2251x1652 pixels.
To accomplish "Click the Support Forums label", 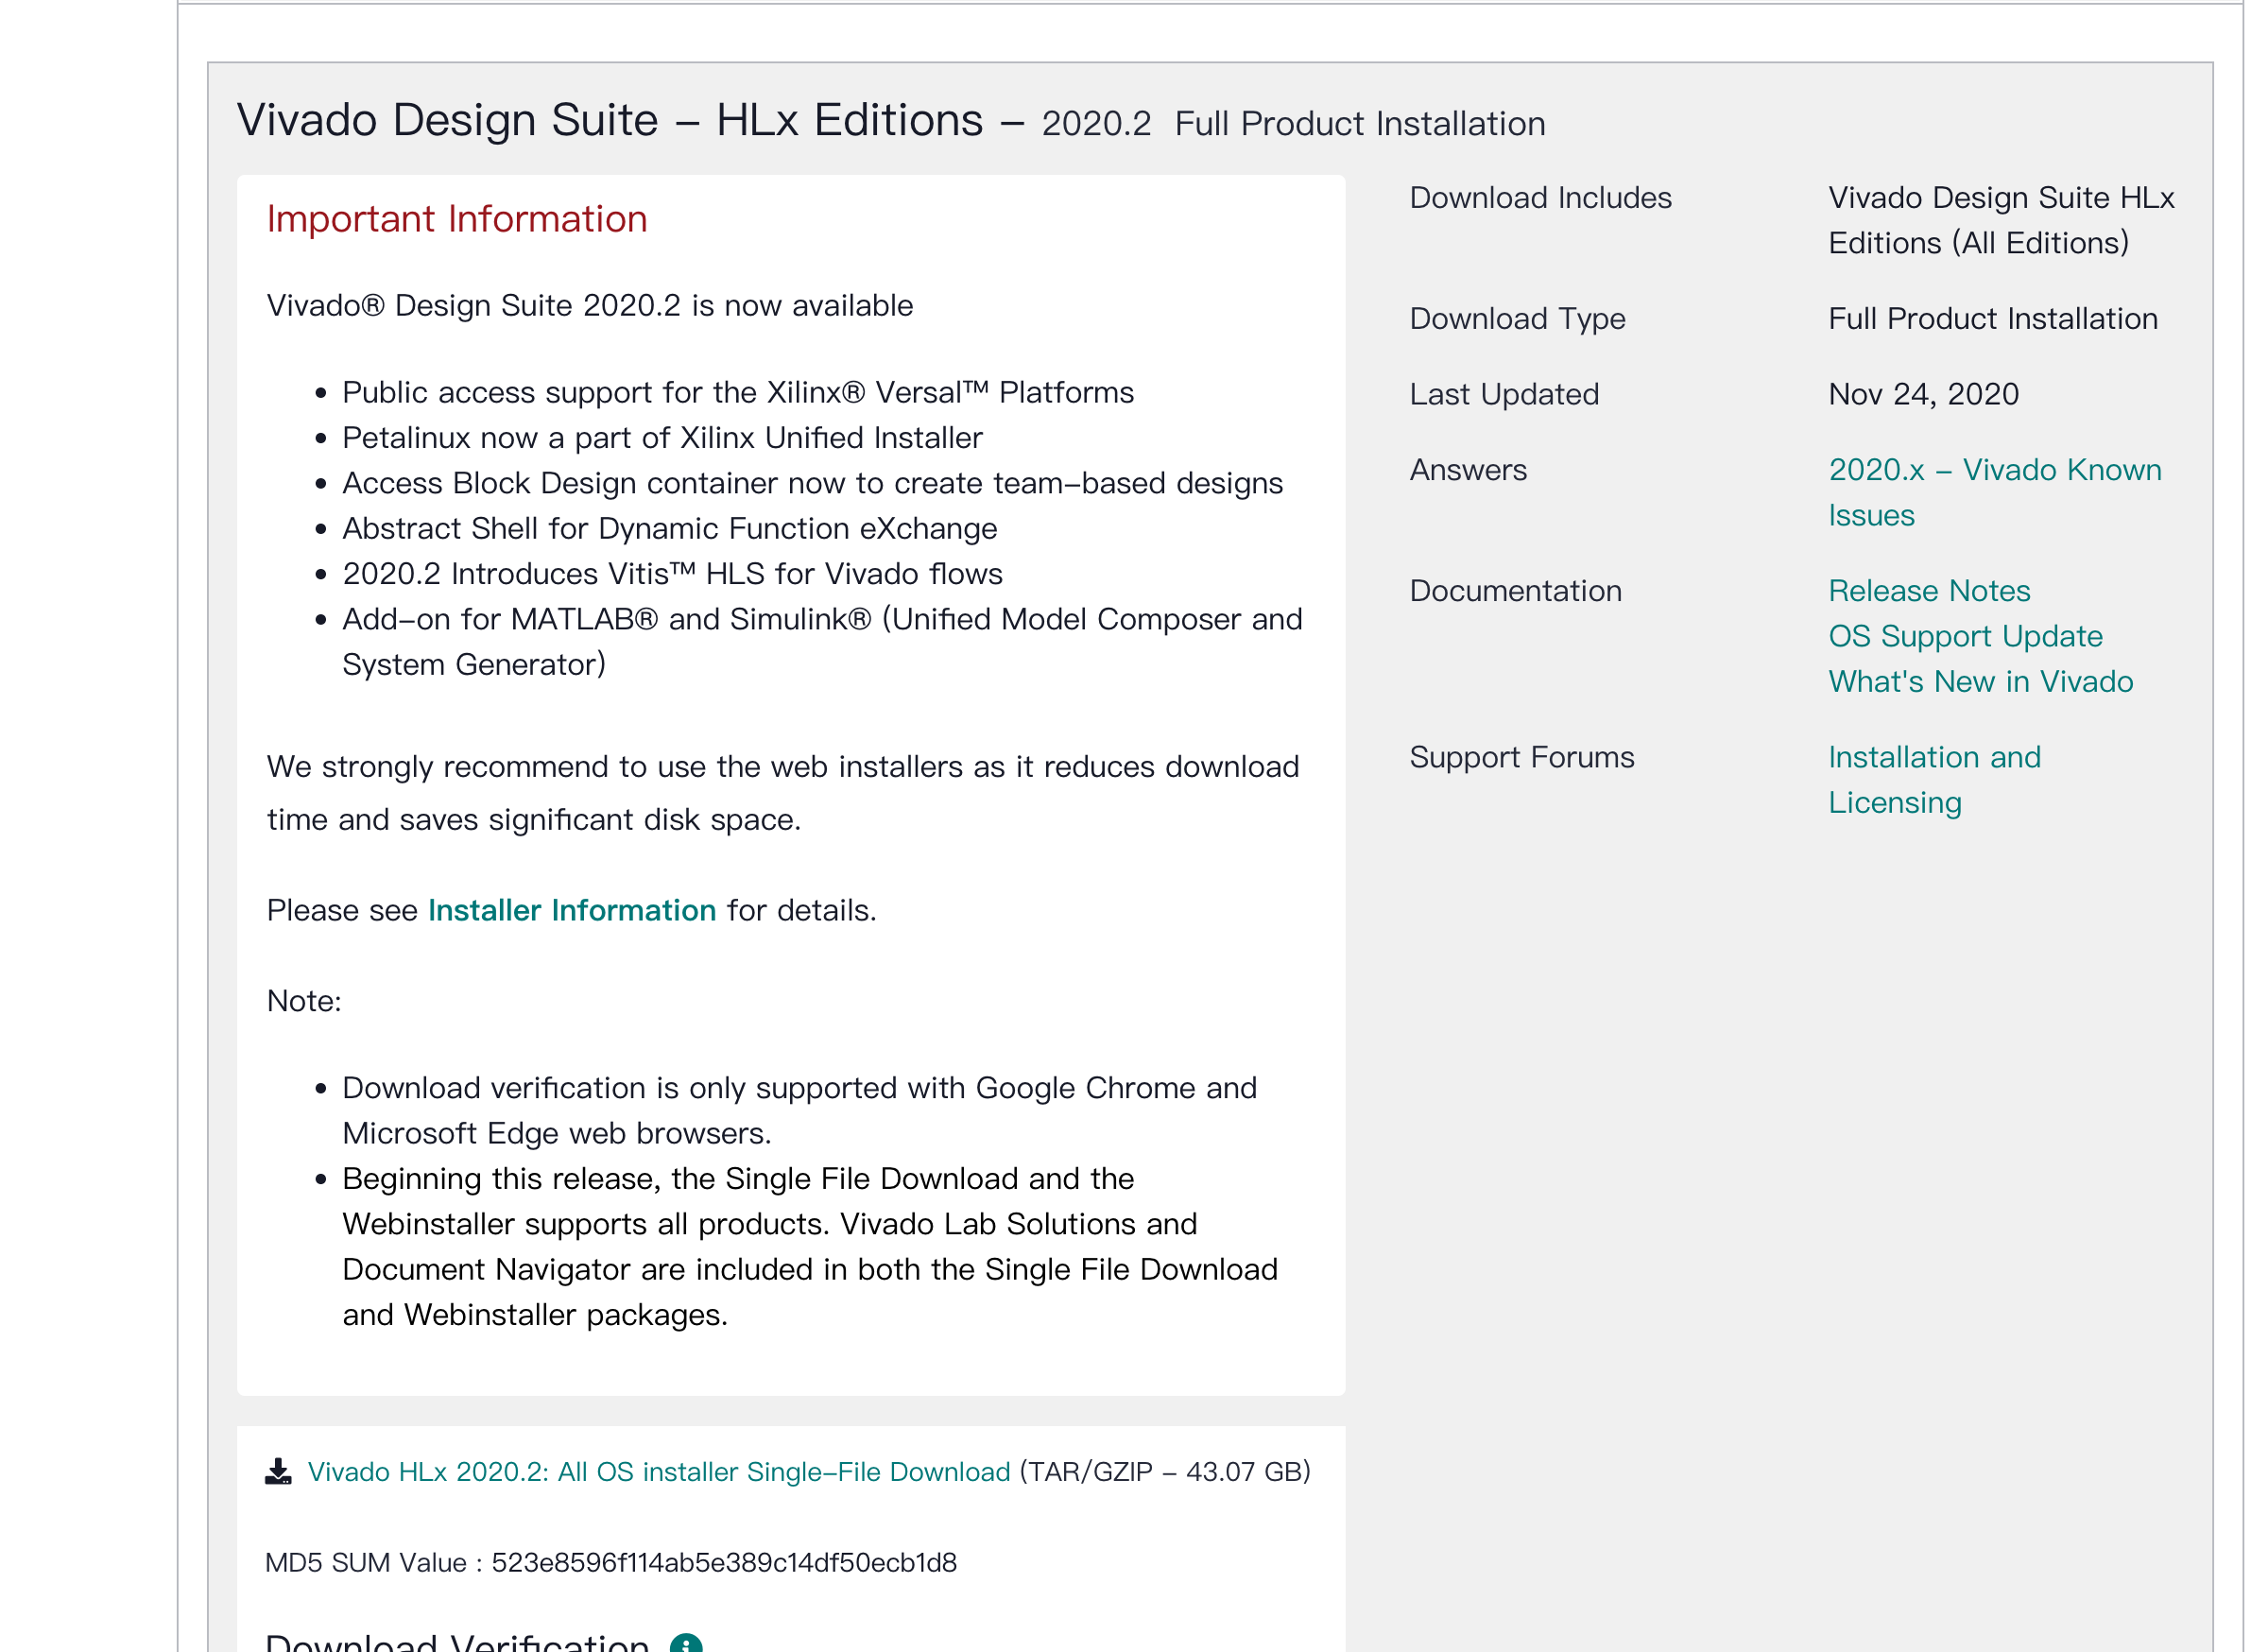I will click(x=1521, y=757).
